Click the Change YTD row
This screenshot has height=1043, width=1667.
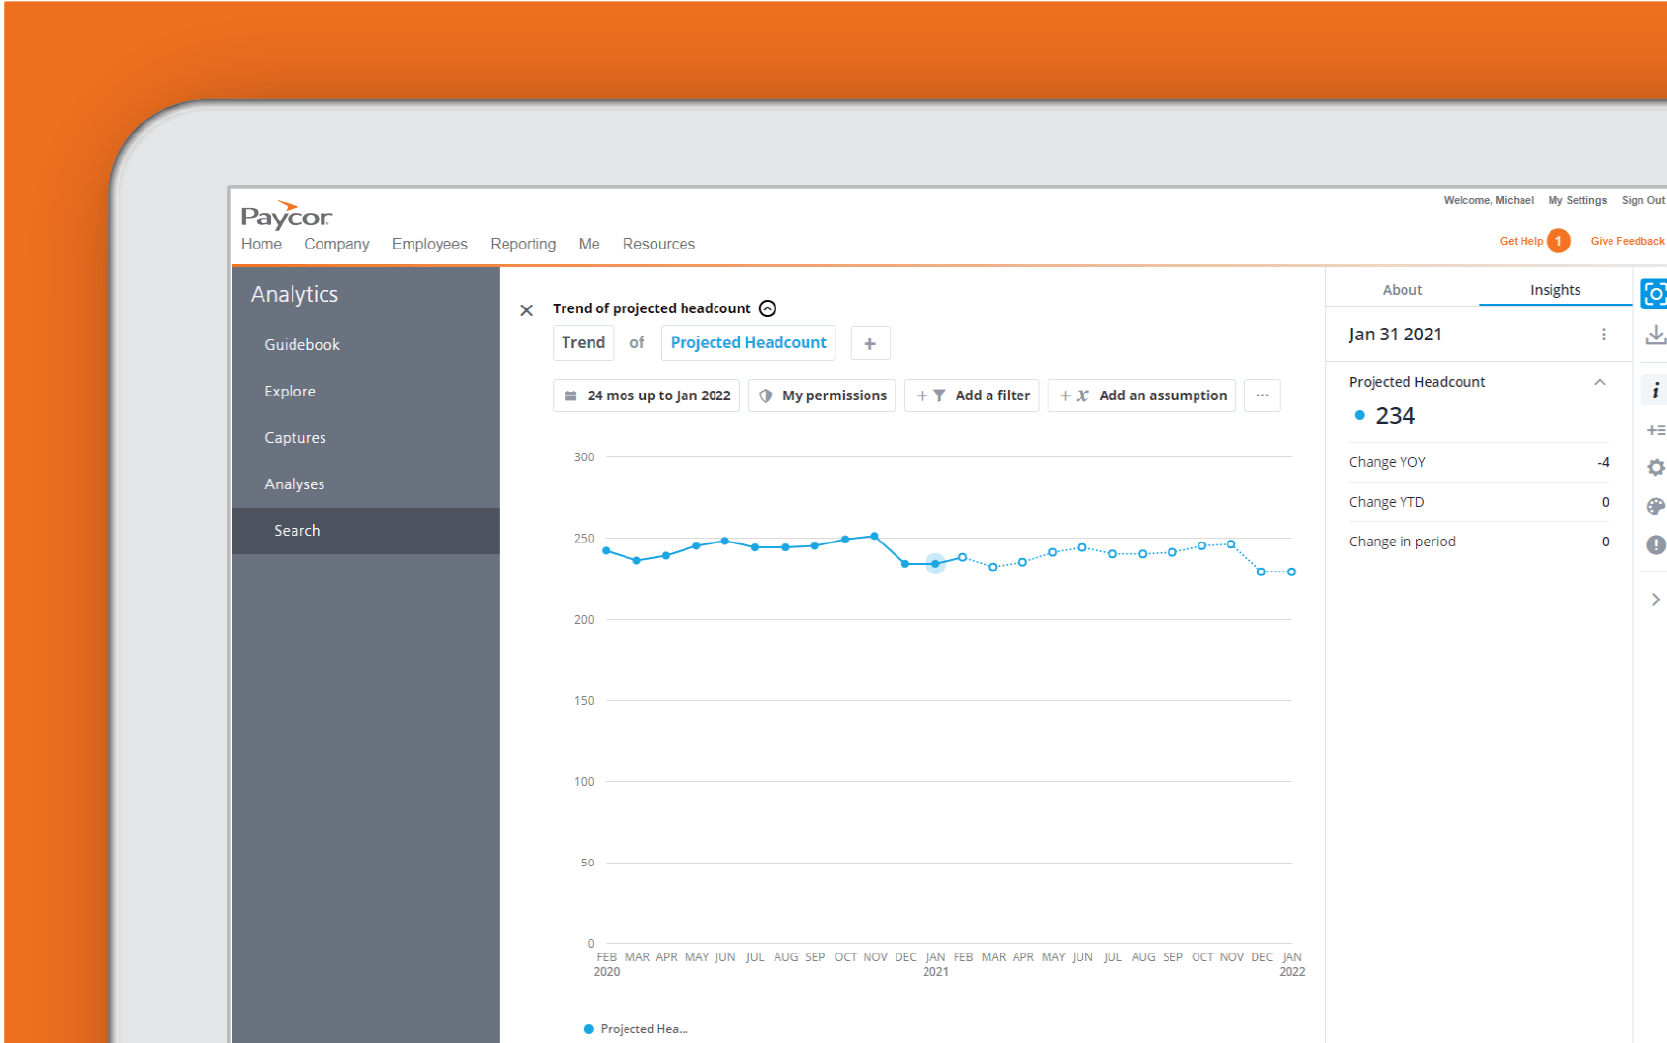[1478, 502]
